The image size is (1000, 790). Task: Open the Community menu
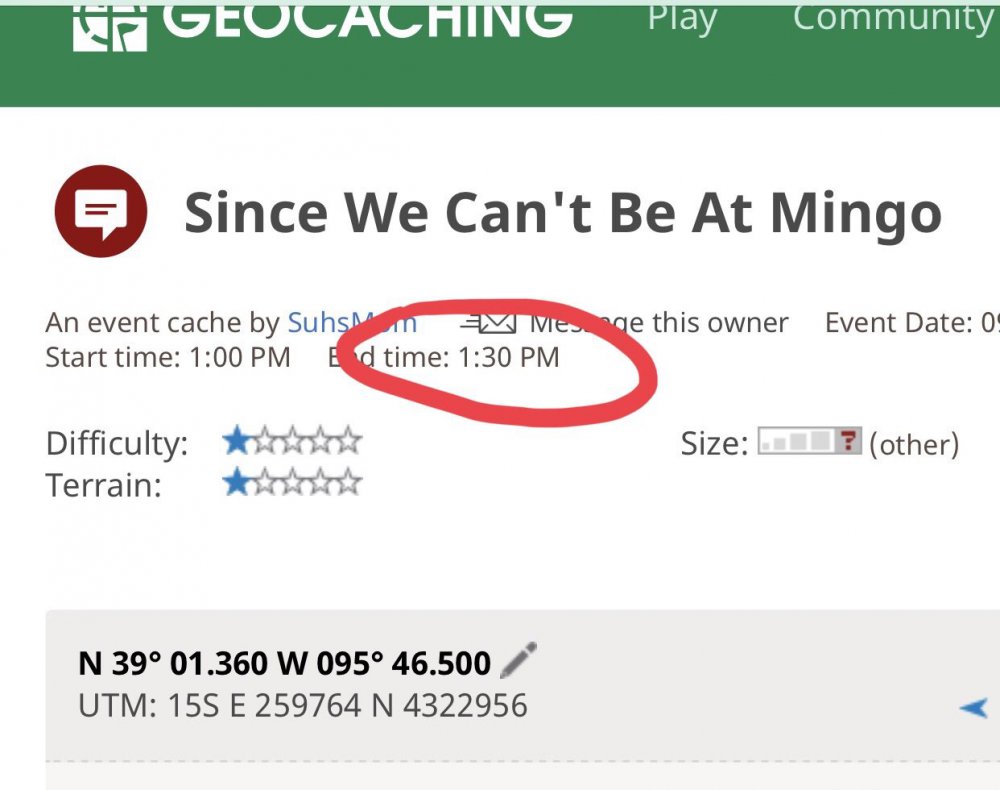click(895, 18)
